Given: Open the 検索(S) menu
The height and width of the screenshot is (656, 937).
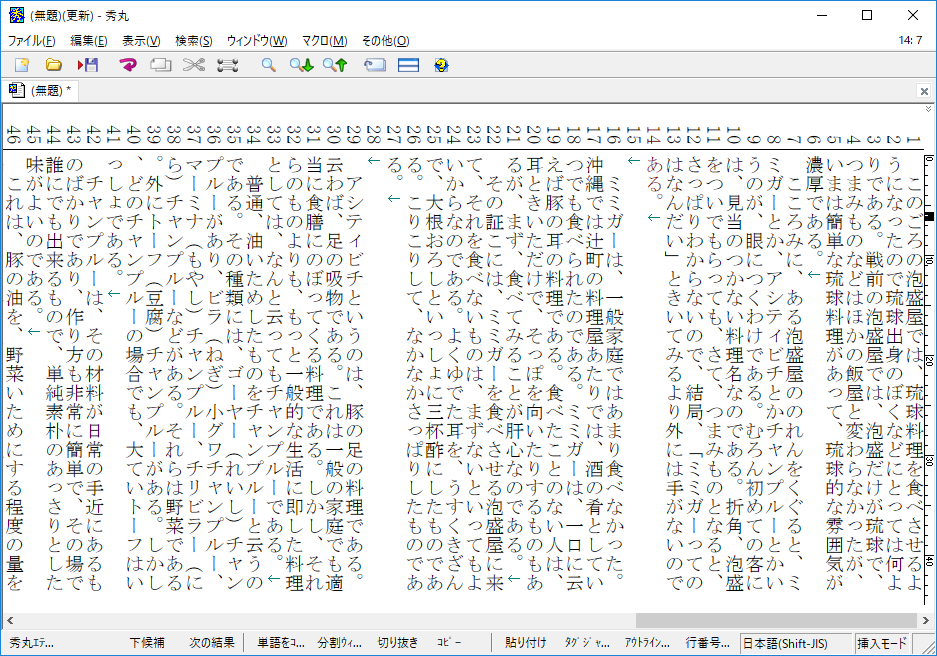Looking at the screenshot, I should click(x=194, y=41).
